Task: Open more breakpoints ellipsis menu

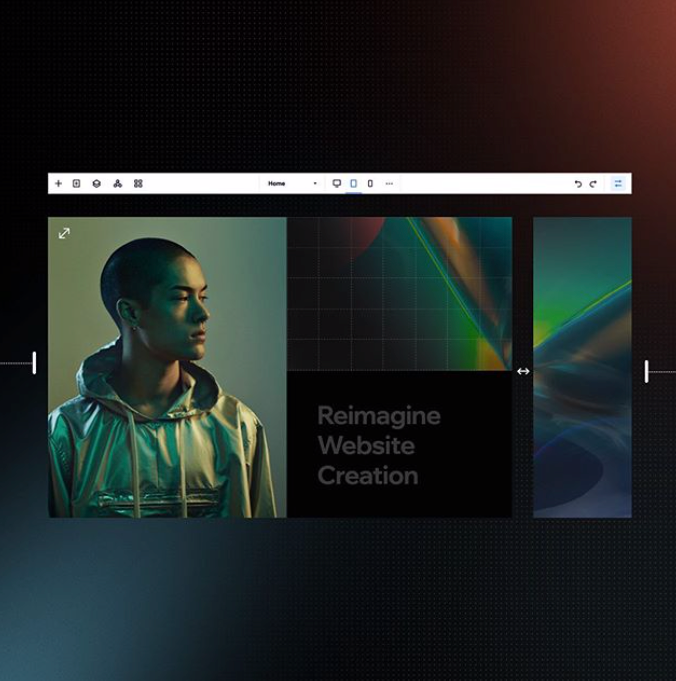Action: pos(389,183)
